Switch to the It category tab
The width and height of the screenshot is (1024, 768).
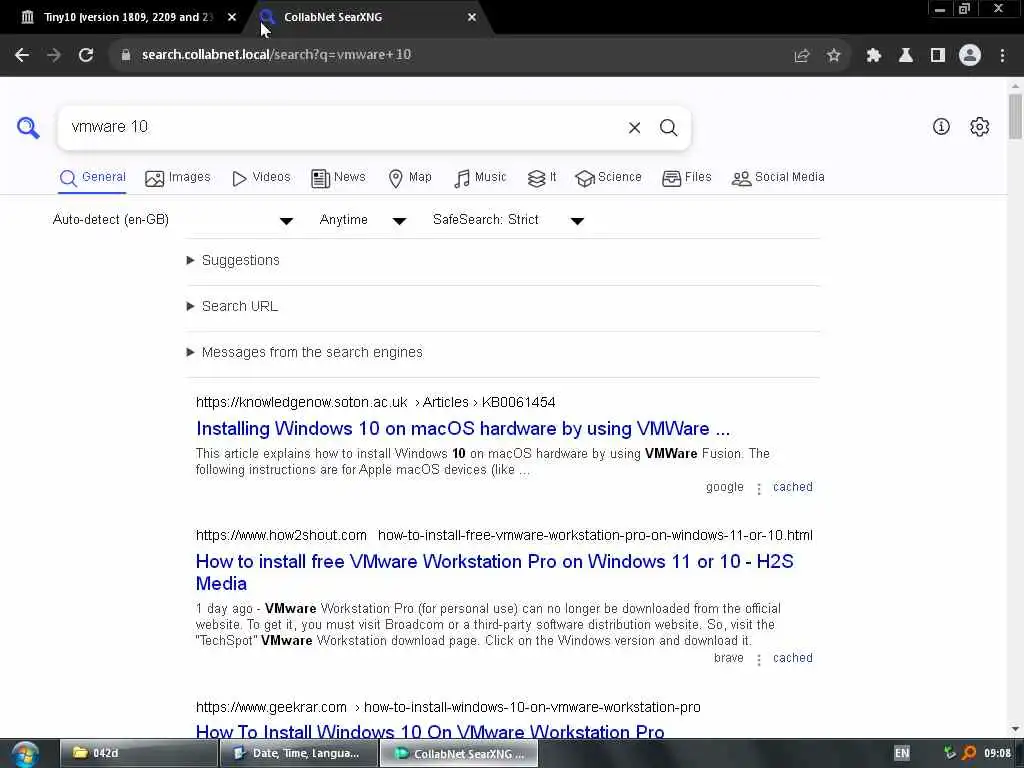point(541,177)
